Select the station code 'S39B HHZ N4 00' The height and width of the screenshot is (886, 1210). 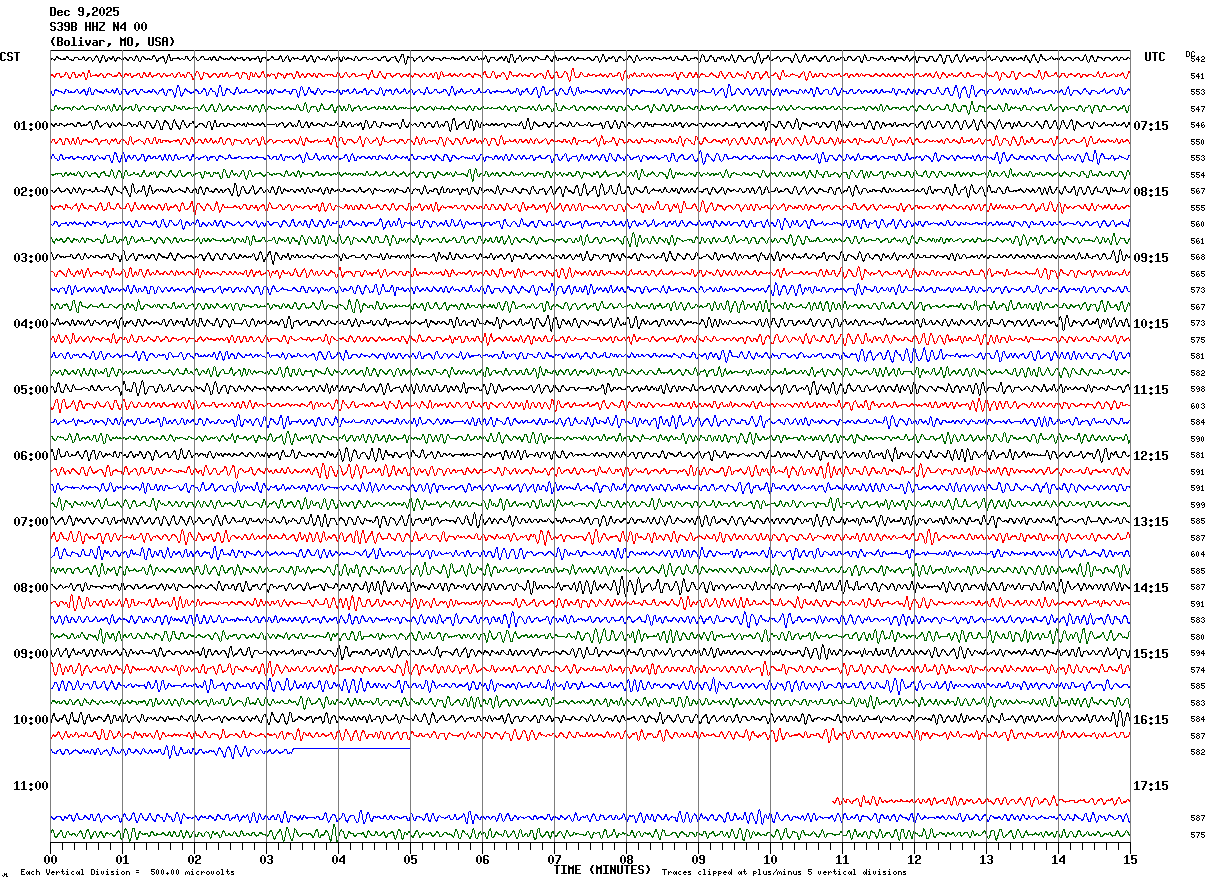(98, 27)
